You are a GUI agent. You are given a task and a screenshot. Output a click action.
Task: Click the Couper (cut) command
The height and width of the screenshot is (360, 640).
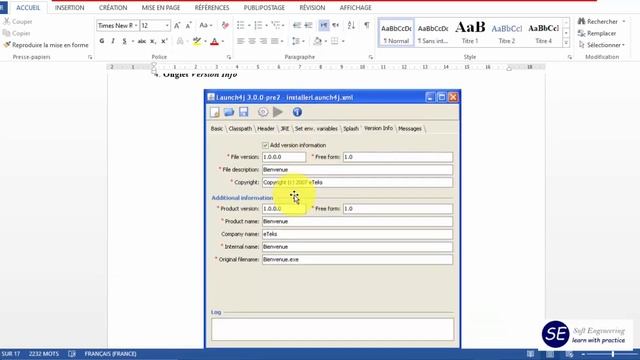tap(18, 21)
